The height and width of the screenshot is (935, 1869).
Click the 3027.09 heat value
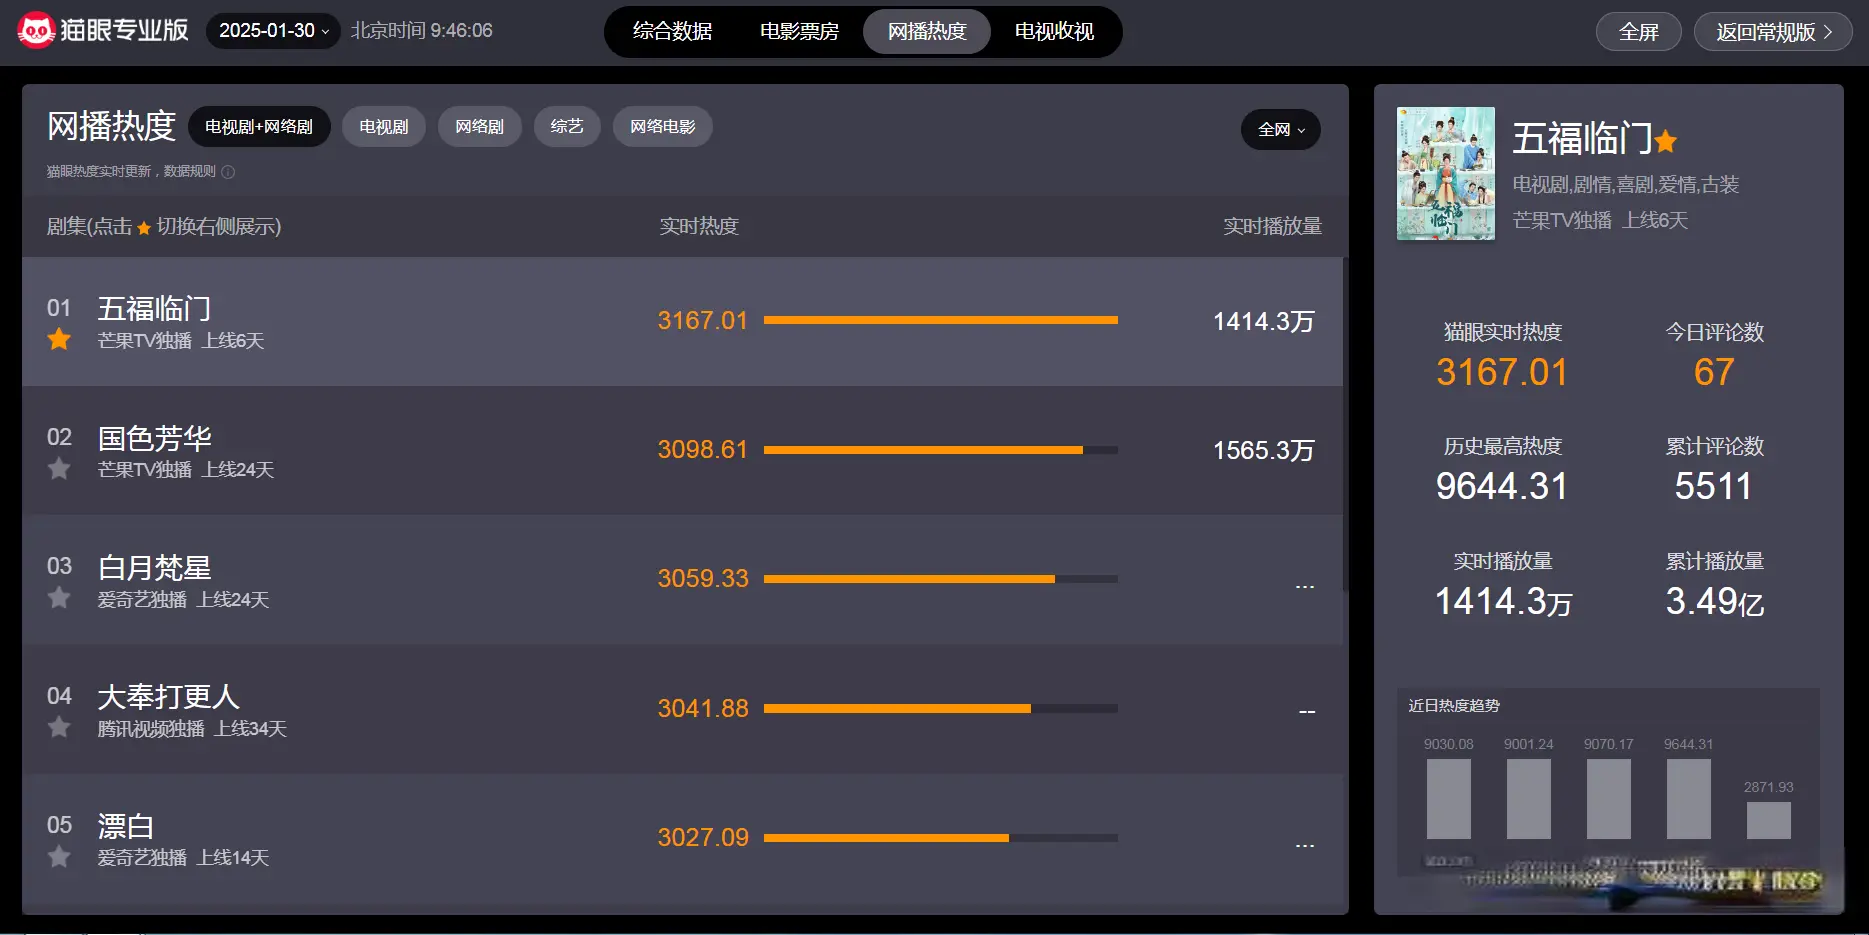(703, 837)
